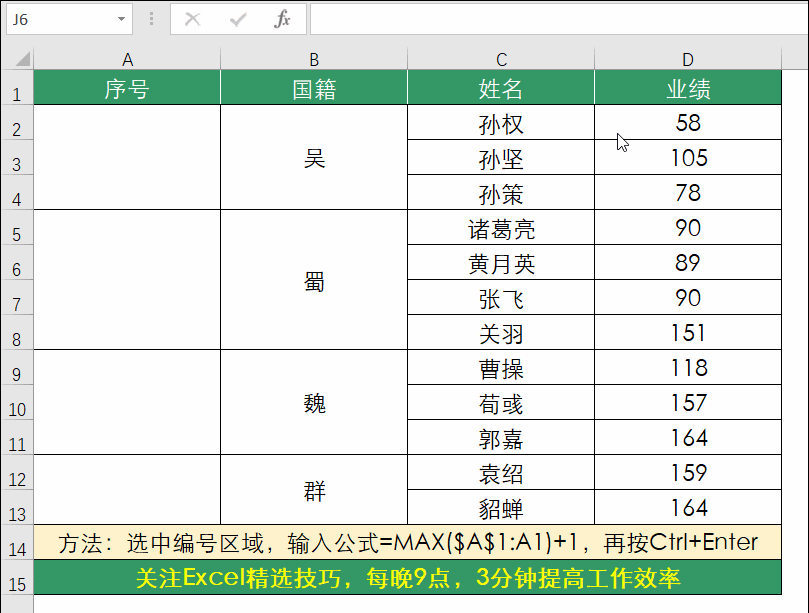Click the value 58 in 业绩 column
809x613 pixels.
tap(688, 122)
